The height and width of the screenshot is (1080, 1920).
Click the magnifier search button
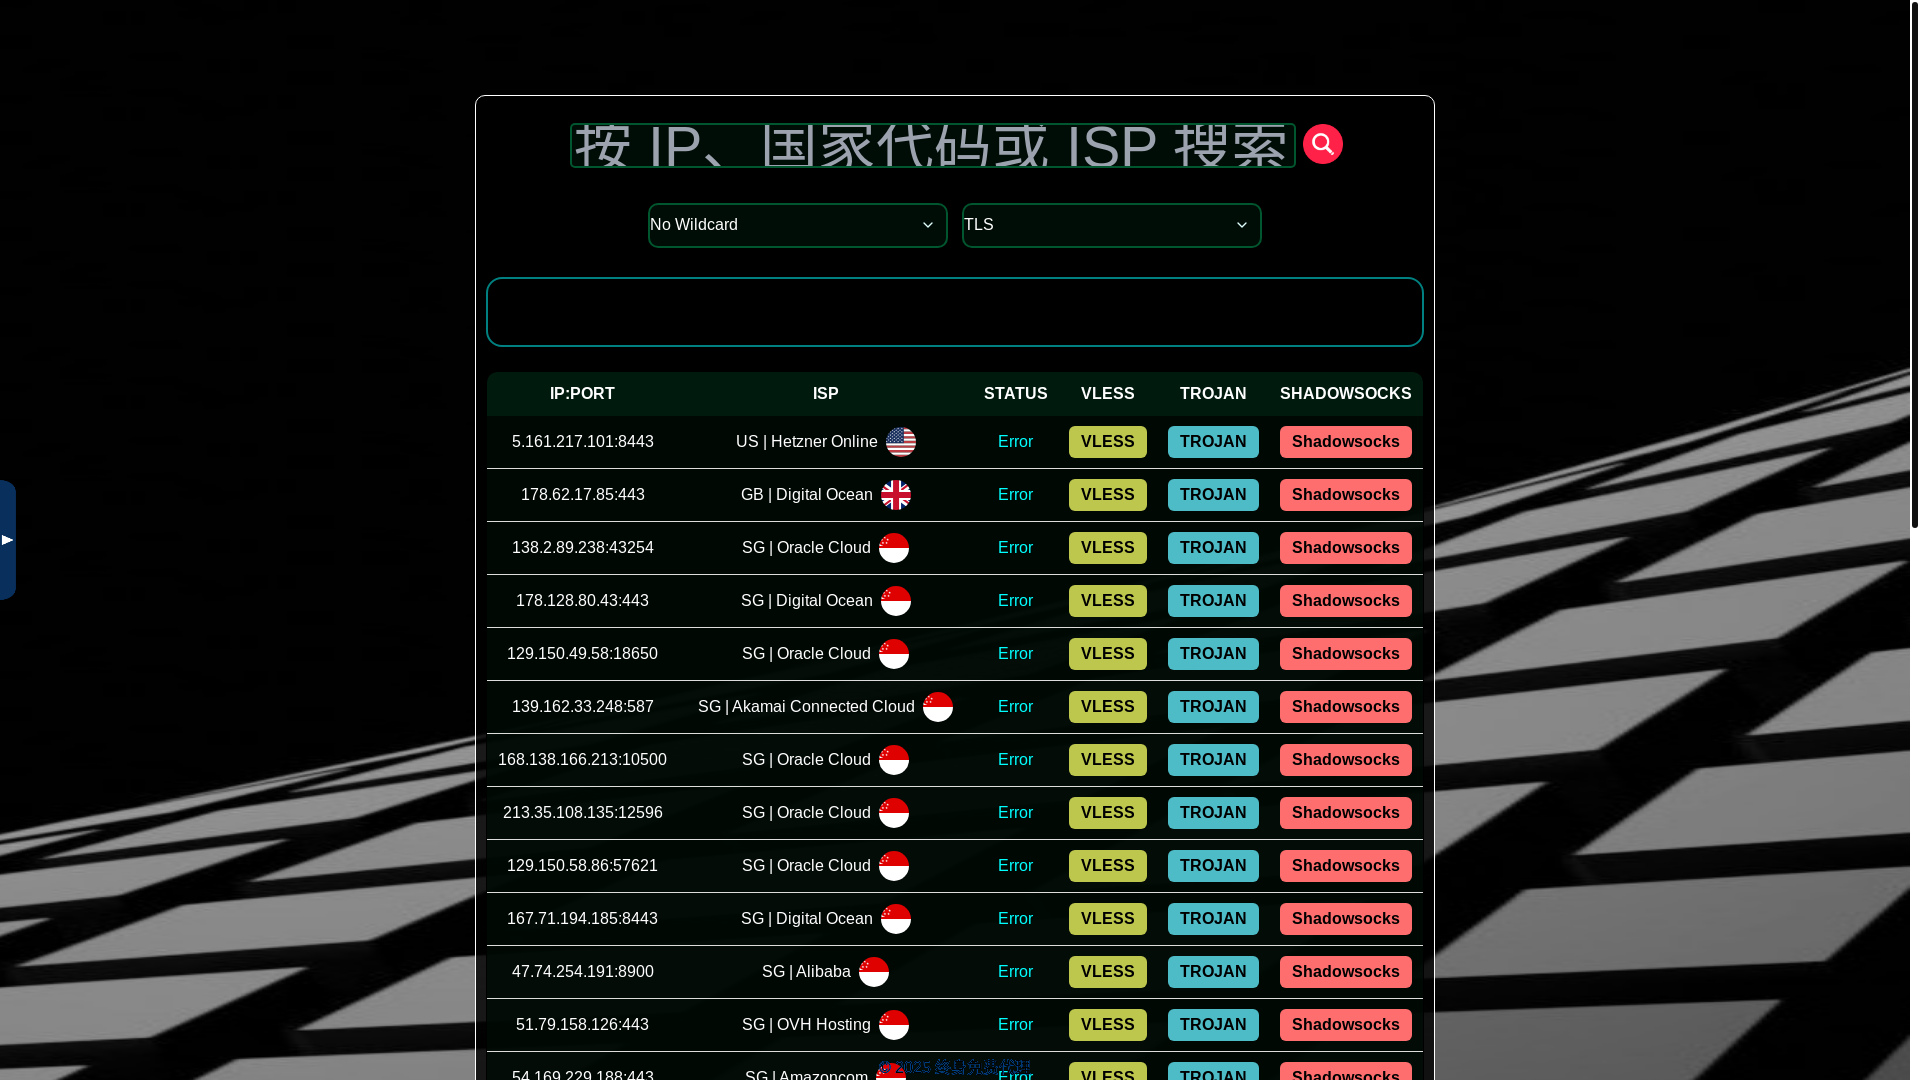1322,144
